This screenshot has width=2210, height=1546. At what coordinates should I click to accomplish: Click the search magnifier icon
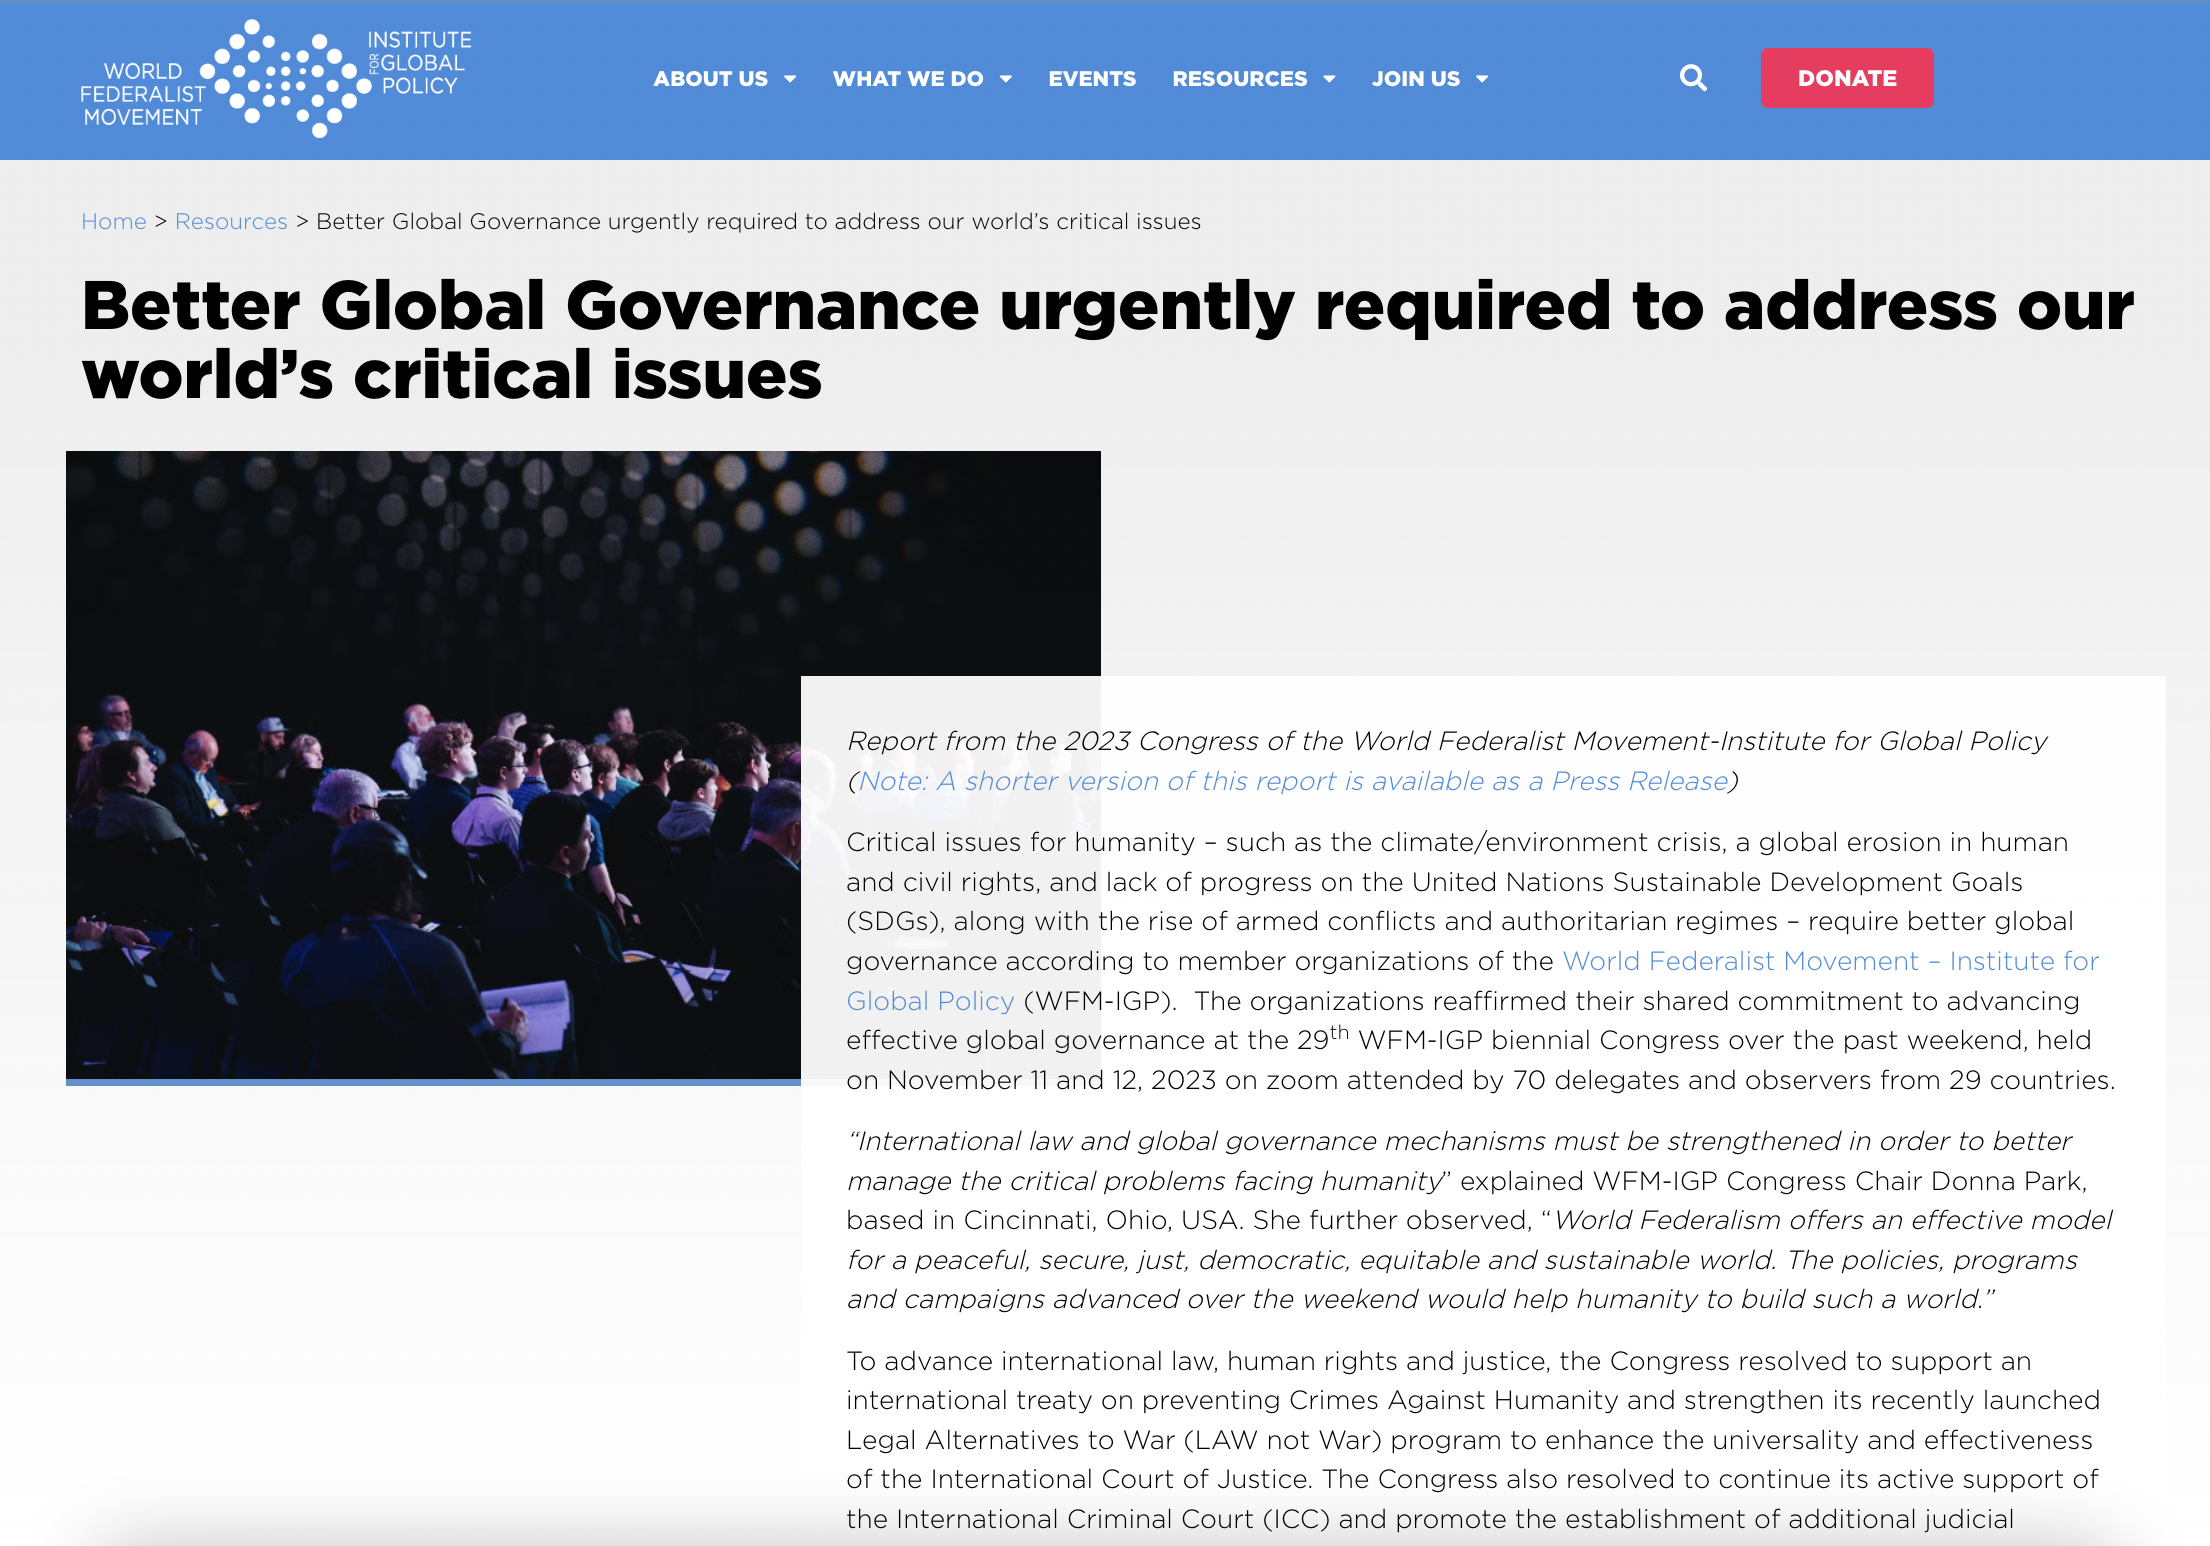(1693, 78)
